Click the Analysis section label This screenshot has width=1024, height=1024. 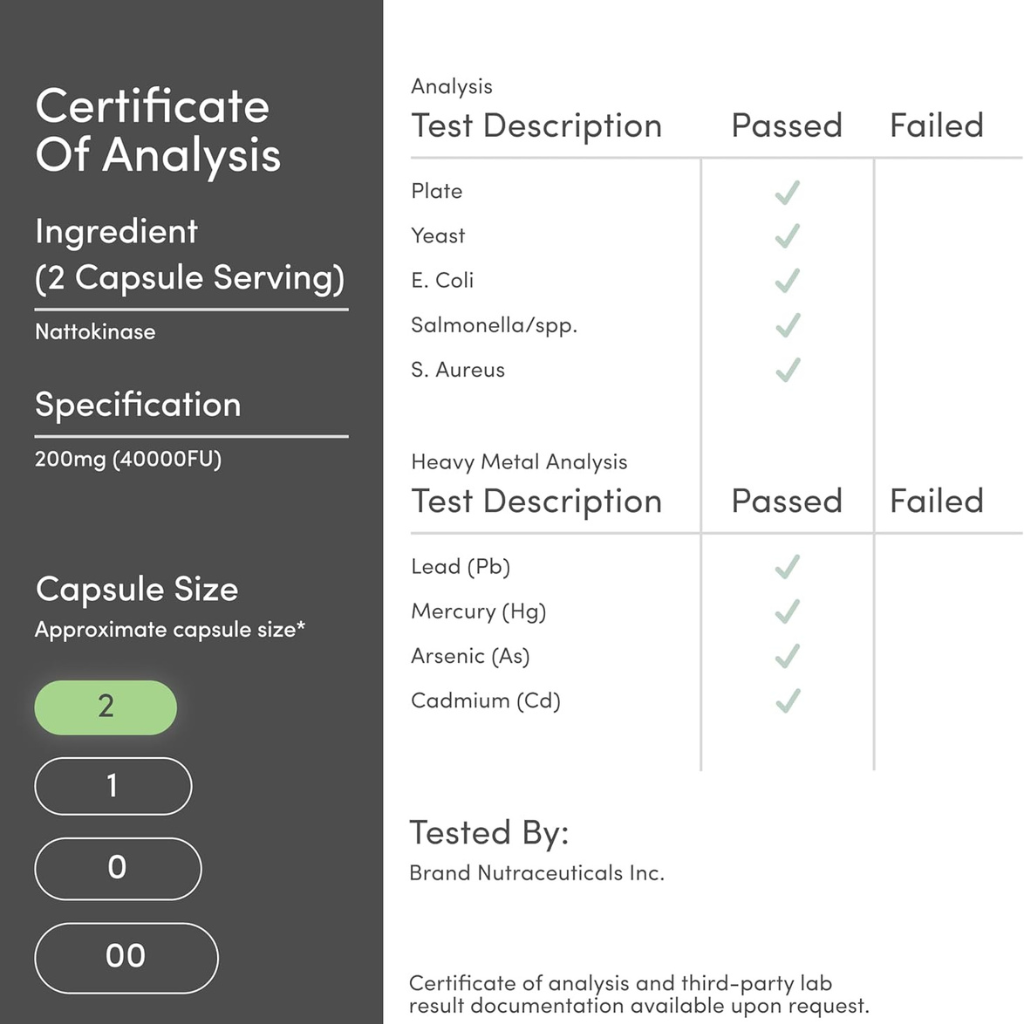(x=451, y=86)
